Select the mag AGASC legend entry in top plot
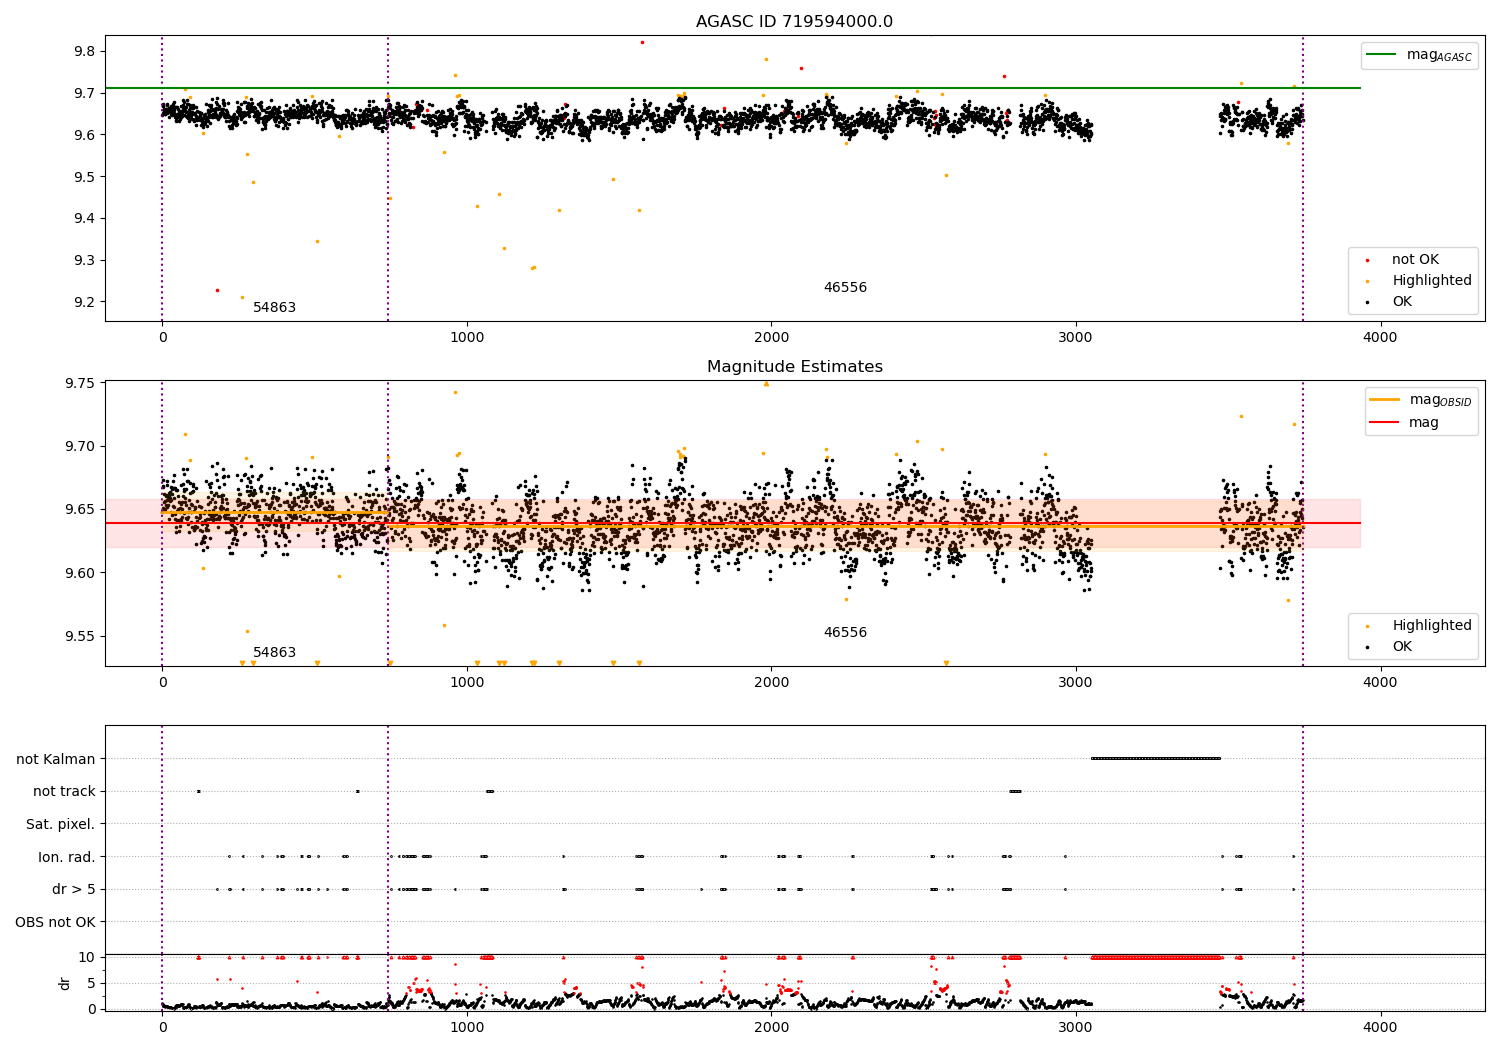This screenshot has height=1050, width=1500. tap(1419, 55)
